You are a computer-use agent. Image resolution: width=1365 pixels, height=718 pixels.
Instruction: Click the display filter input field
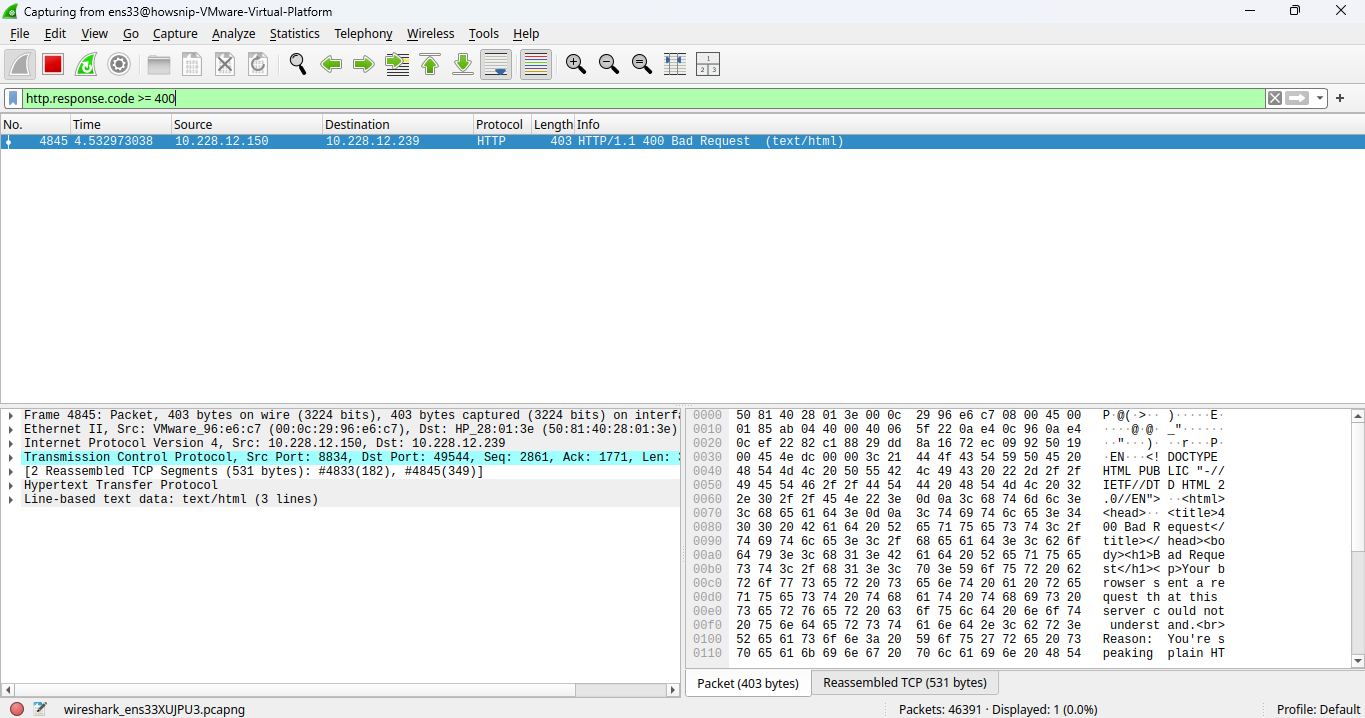tap(644, 98)
